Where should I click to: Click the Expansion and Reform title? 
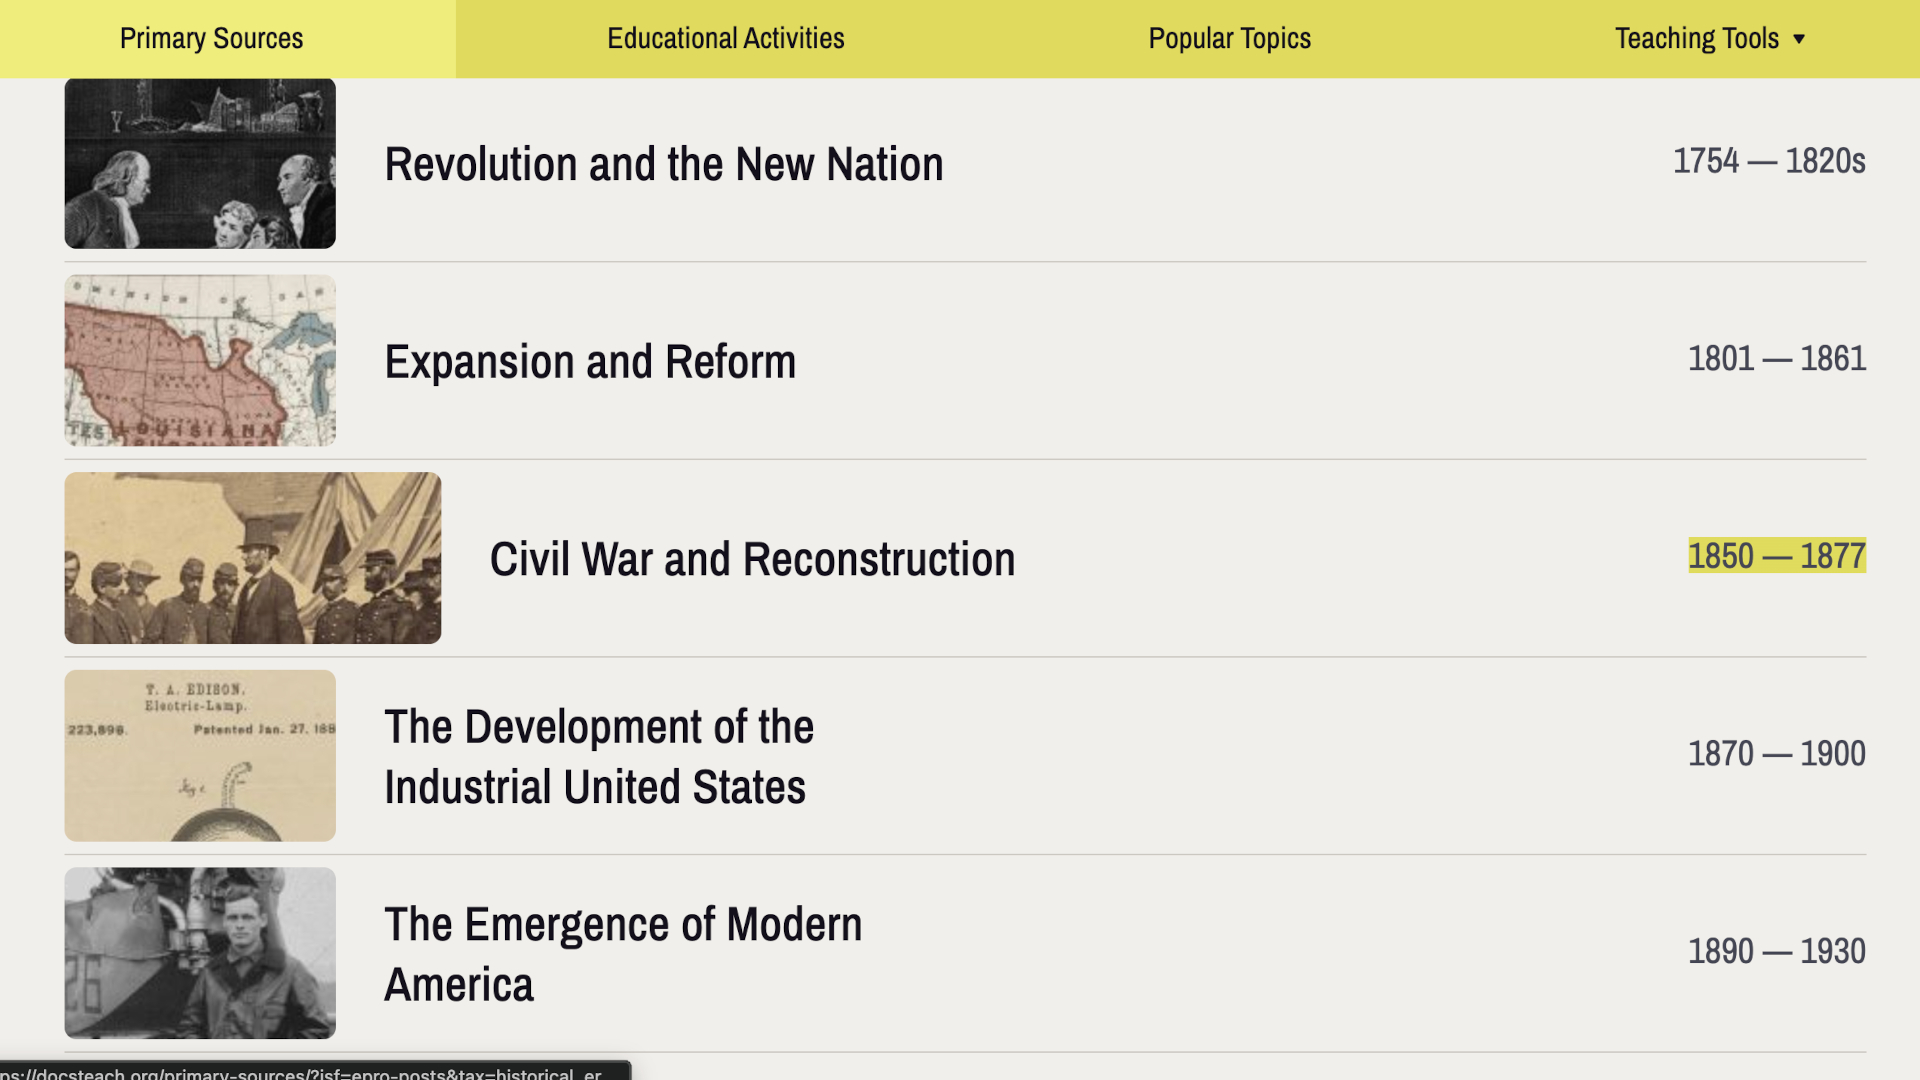coord(590,361)
